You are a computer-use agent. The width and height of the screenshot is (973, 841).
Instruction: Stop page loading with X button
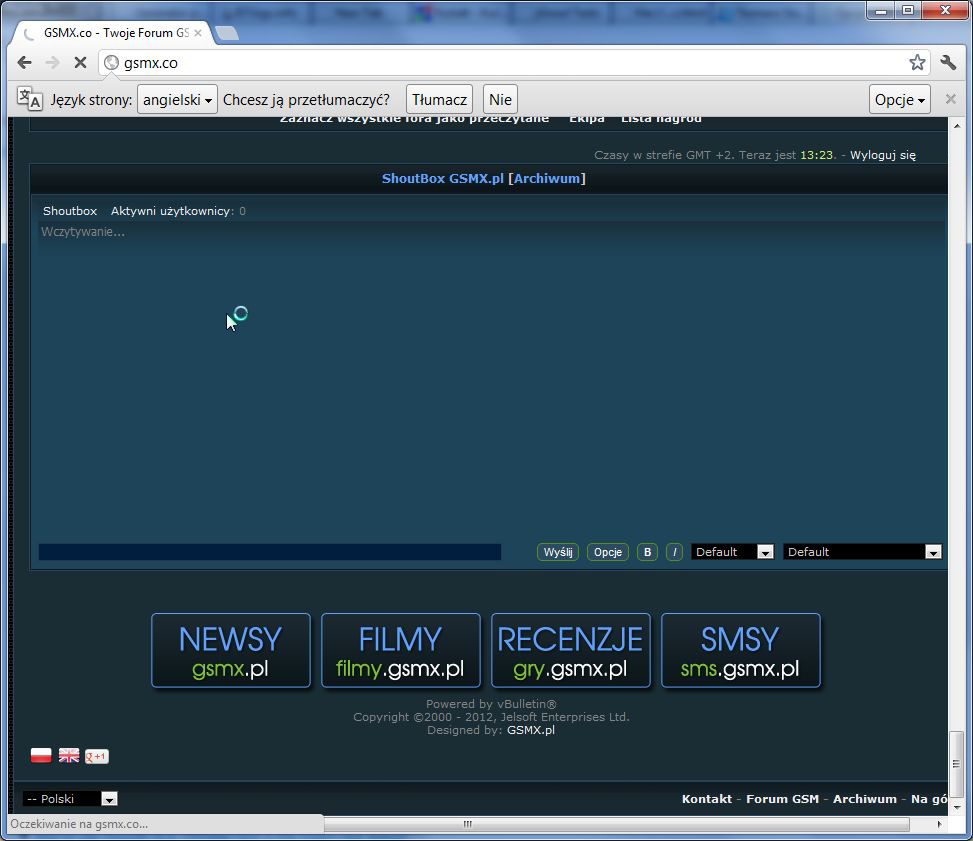click(x=80, y=63)
